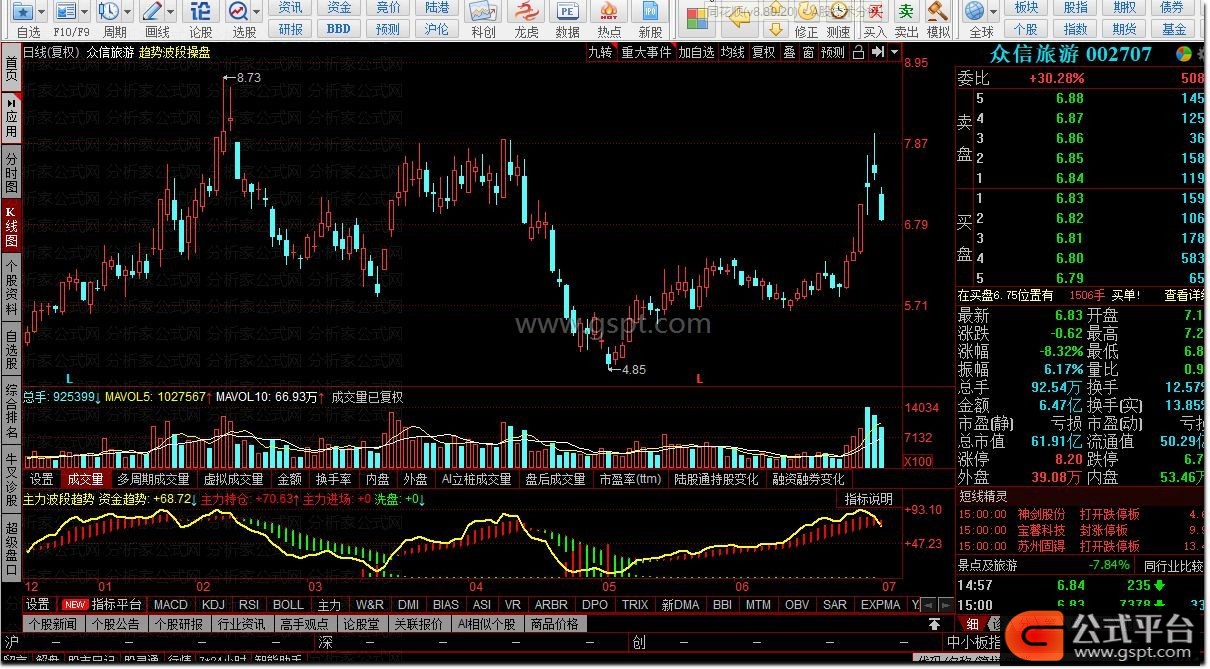The width and height of the screenshot is (1210, 669).
Task: Expand the 选股 dropdown arrow
Action: (258, 12)
